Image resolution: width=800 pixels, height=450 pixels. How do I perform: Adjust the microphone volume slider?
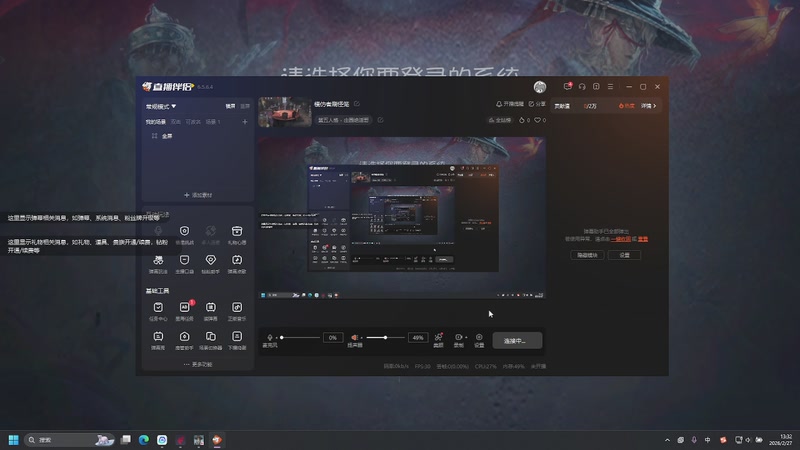pos(301,338)
